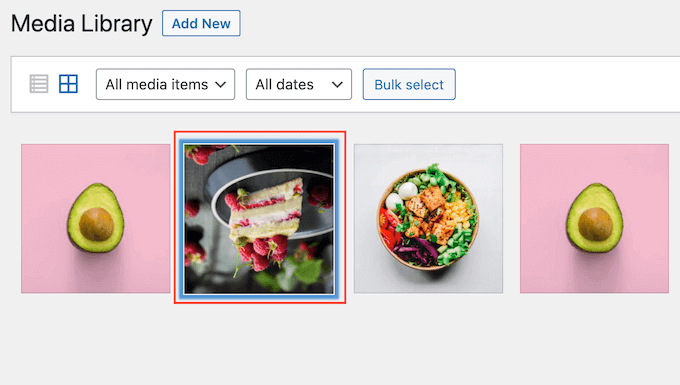The height and width of the screenshot is (385, 680).
Task: Choose the tofu and vegetable bowl photo
Action: [x=428, y=219]
